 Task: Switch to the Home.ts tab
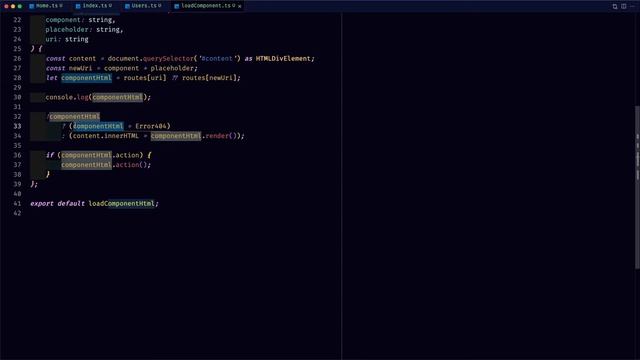(x=47, y=6)
